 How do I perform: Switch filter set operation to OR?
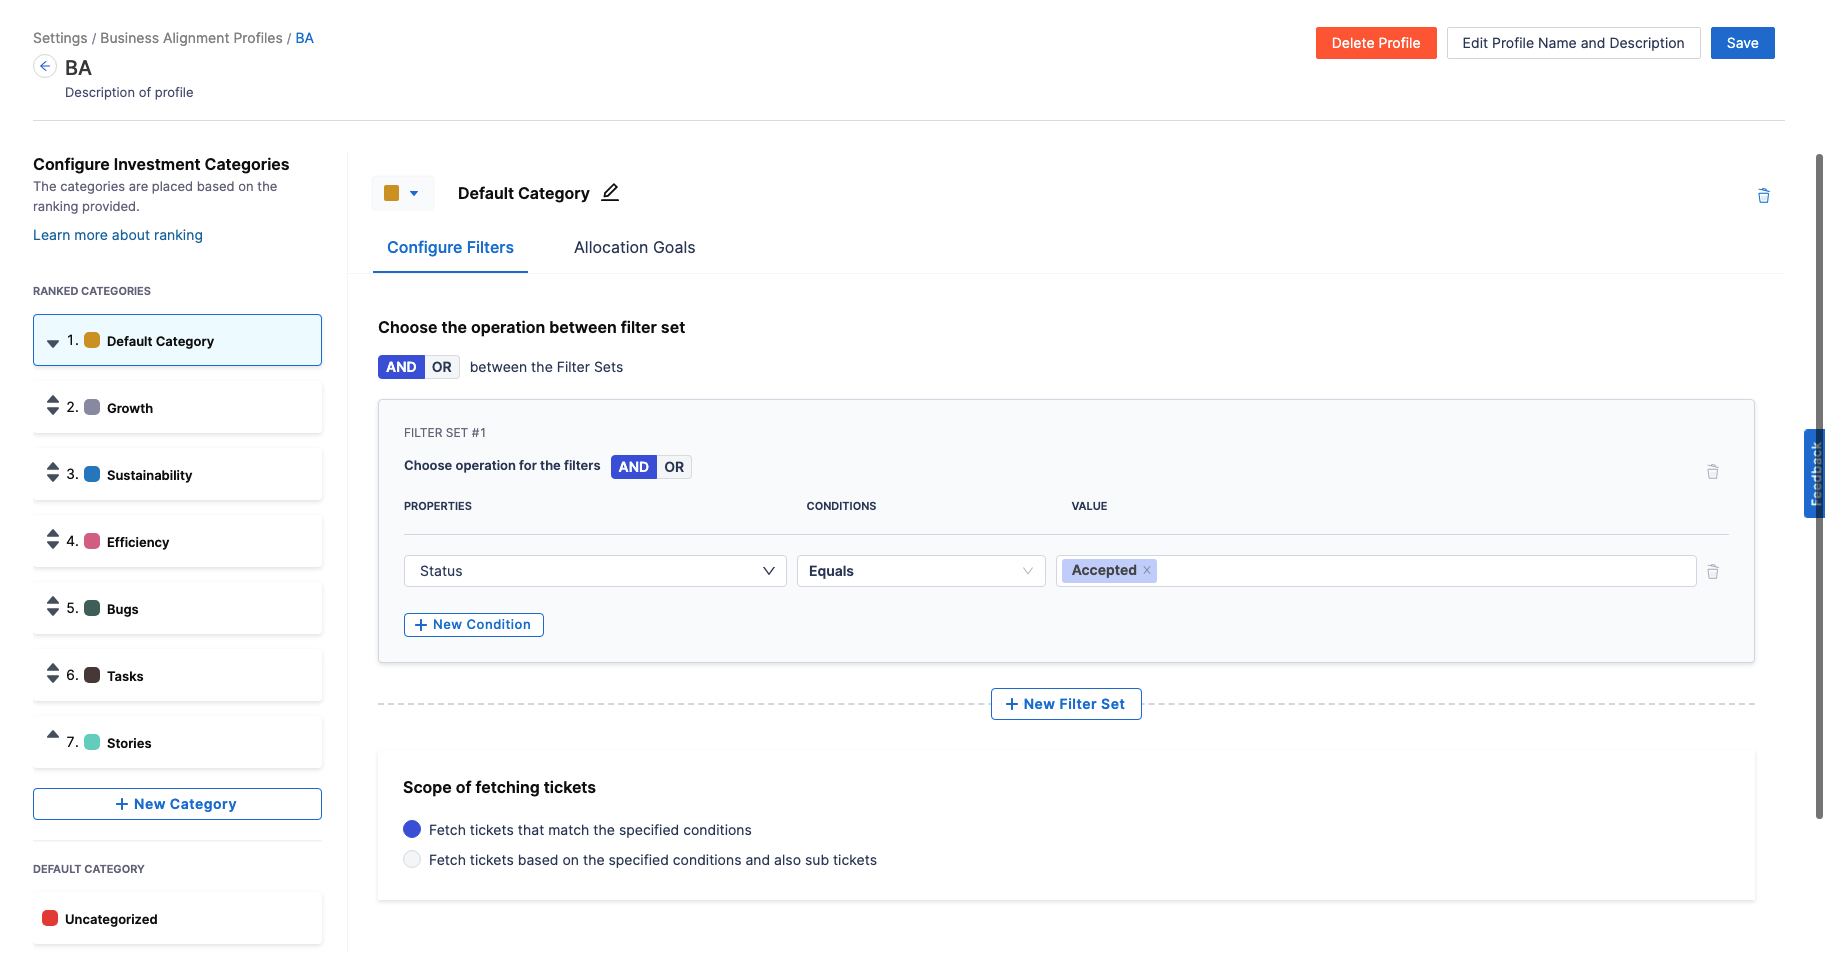[x=441, y=367]
